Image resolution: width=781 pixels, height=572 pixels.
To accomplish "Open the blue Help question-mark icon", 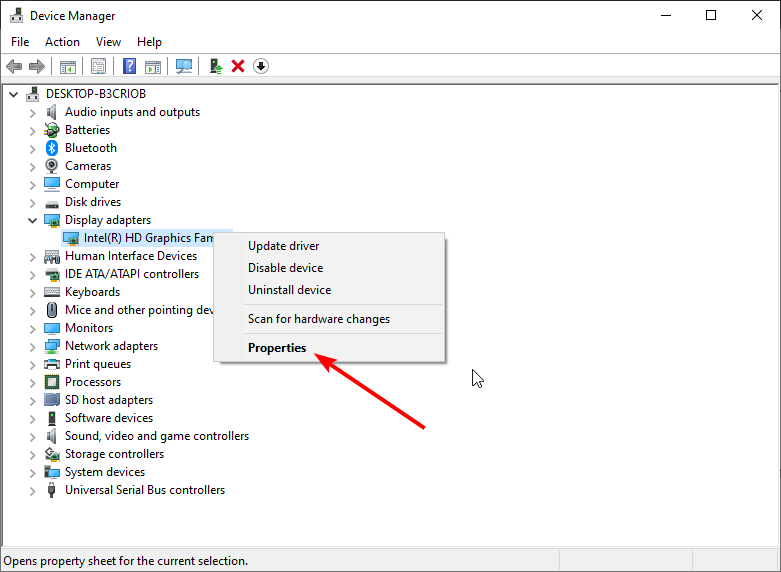I will point(129,66).
